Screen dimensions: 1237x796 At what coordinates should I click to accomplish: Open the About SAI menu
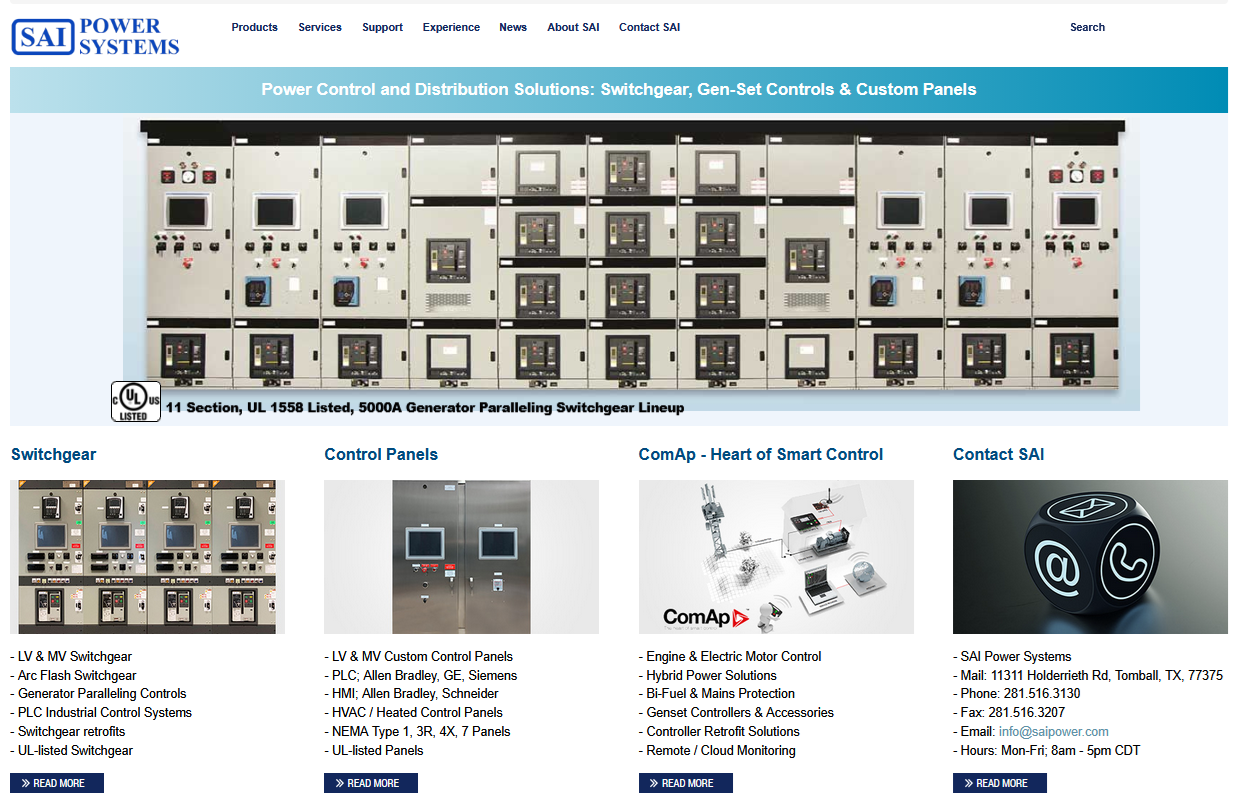pos(573,27)
